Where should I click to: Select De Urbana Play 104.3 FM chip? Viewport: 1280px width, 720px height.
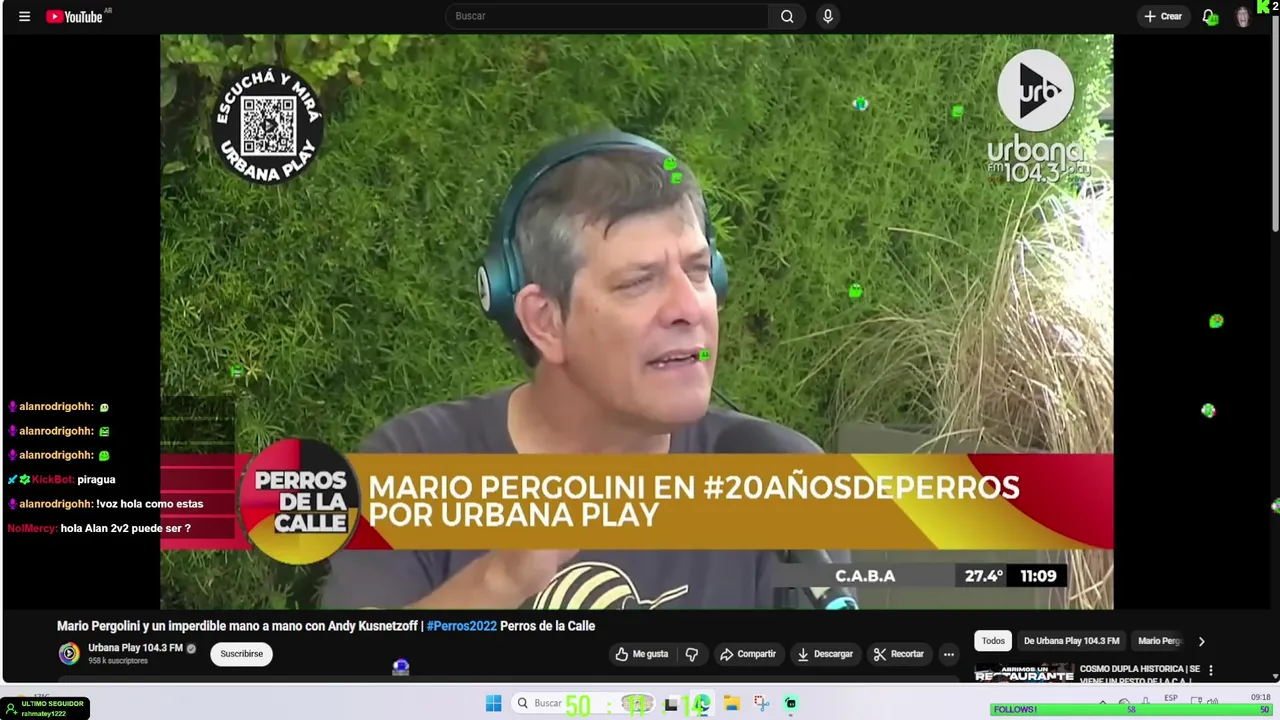[x=1071, y=641]
